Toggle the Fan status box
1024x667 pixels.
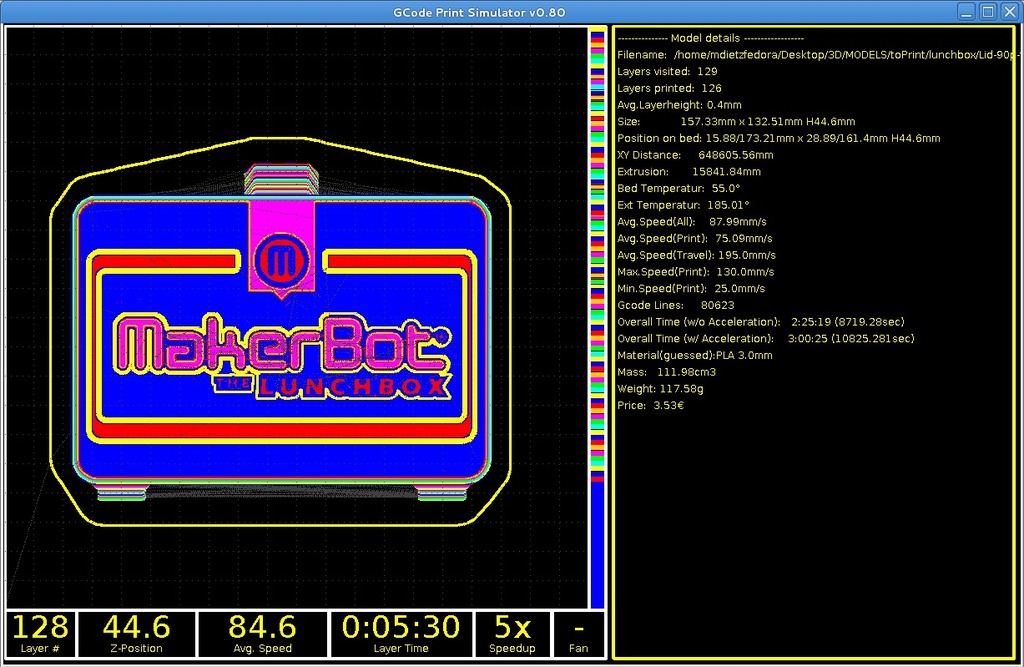578,634
